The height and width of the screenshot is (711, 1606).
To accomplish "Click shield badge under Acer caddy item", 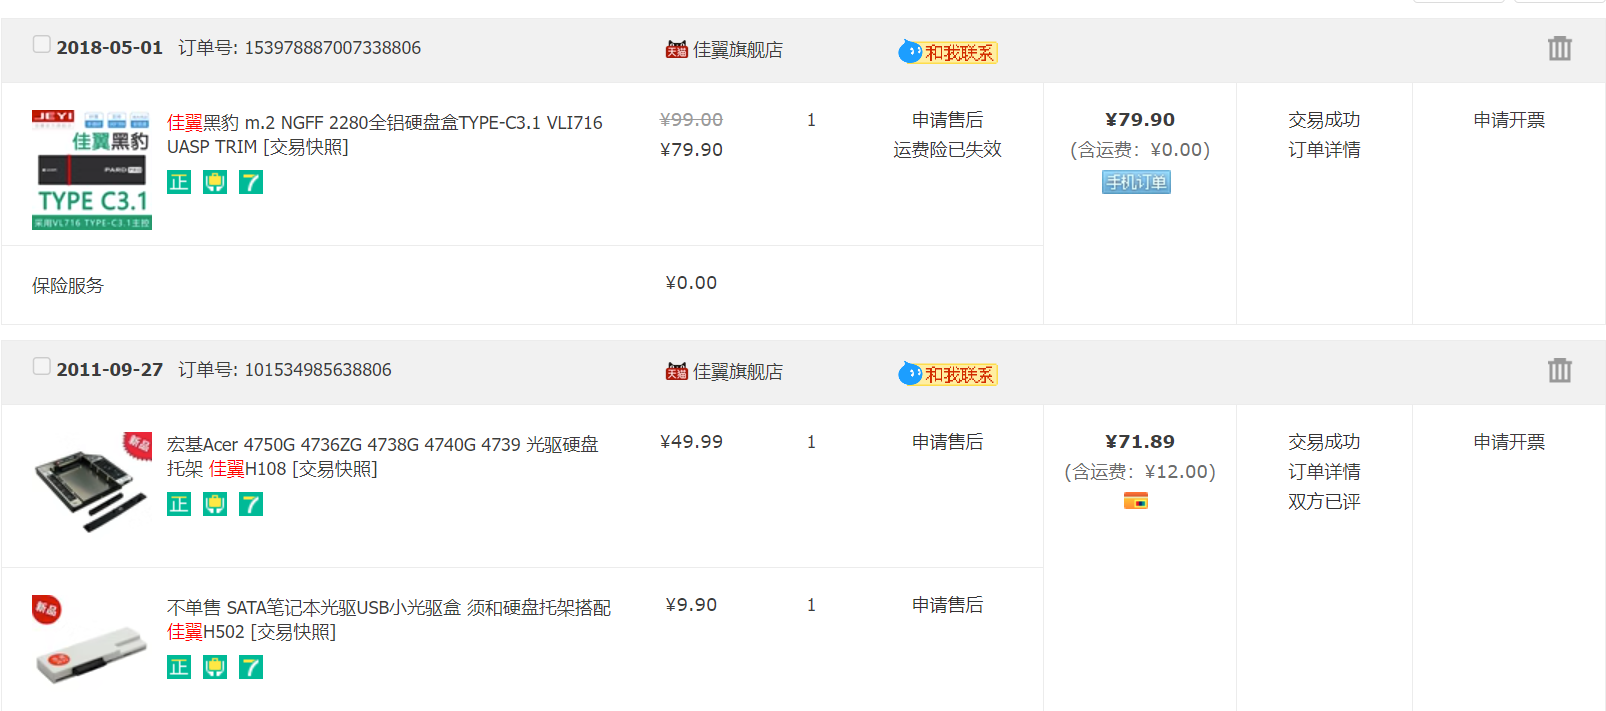I will tap(215, 504).
